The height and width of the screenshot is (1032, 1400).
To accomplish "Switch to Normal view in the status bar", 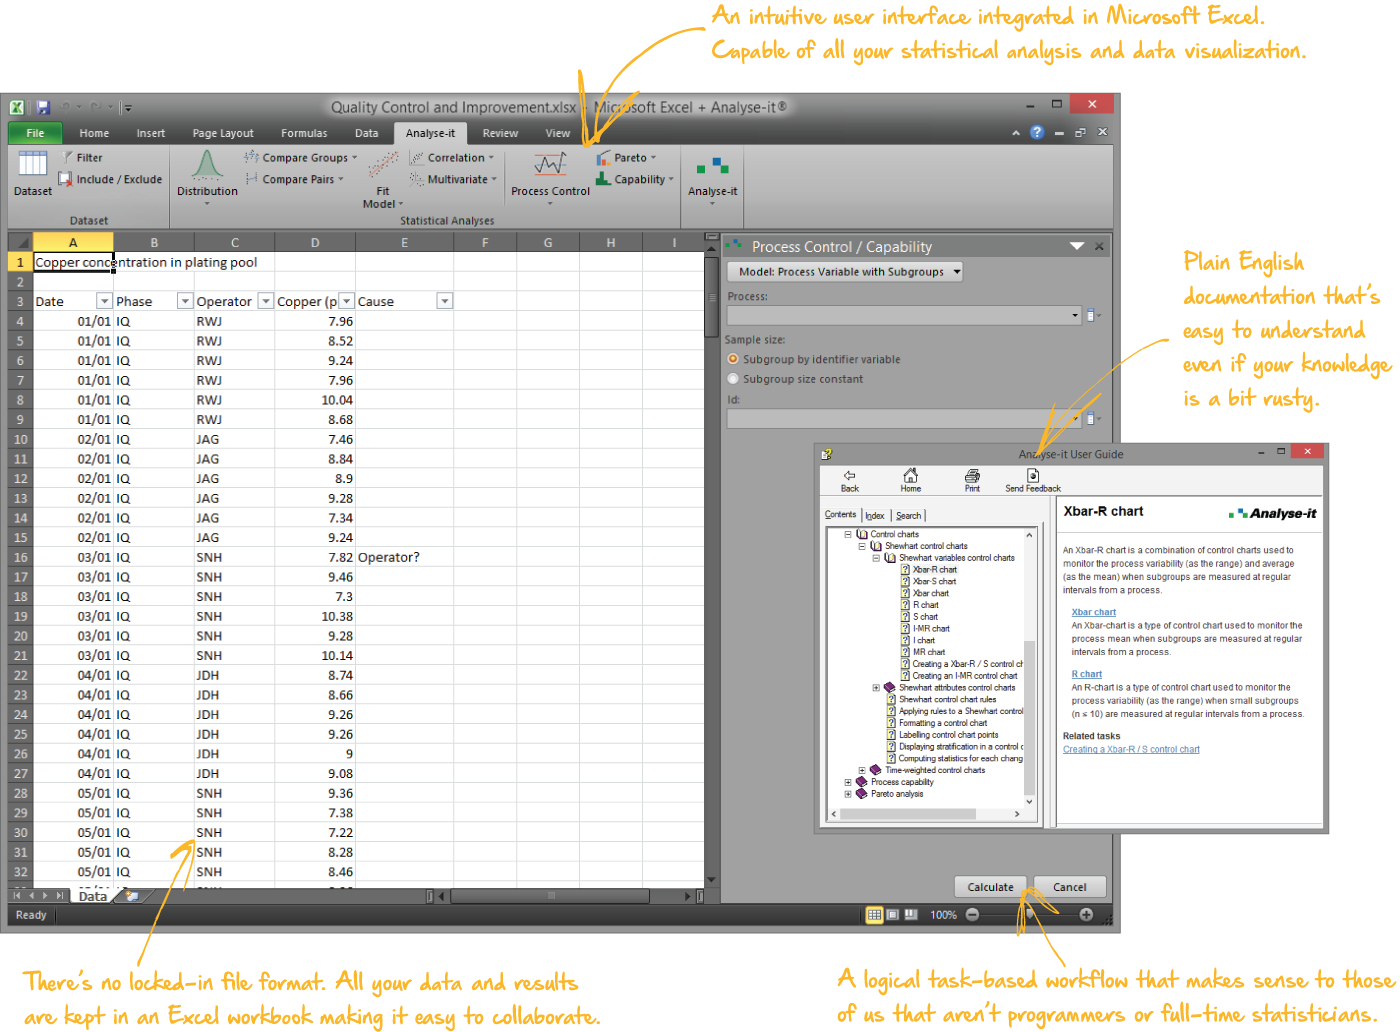I will click(875, 915).
